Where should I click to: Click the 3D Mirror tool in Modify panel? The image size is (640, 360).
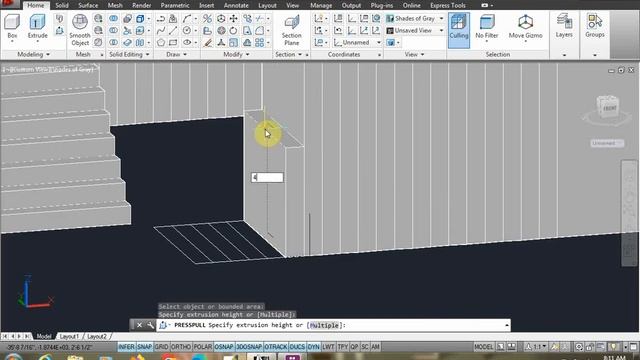(207, 18)
